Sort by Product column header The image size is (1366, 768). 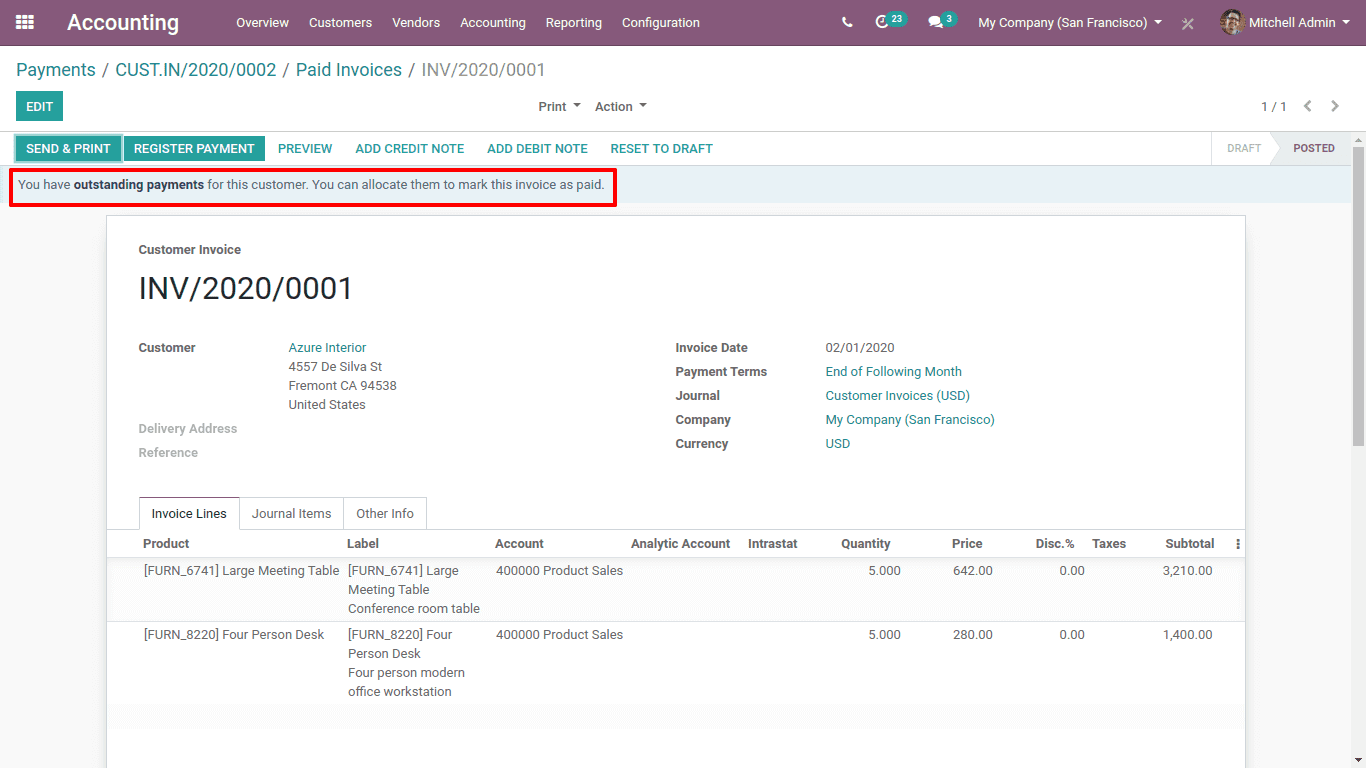[x=166, y=544]
